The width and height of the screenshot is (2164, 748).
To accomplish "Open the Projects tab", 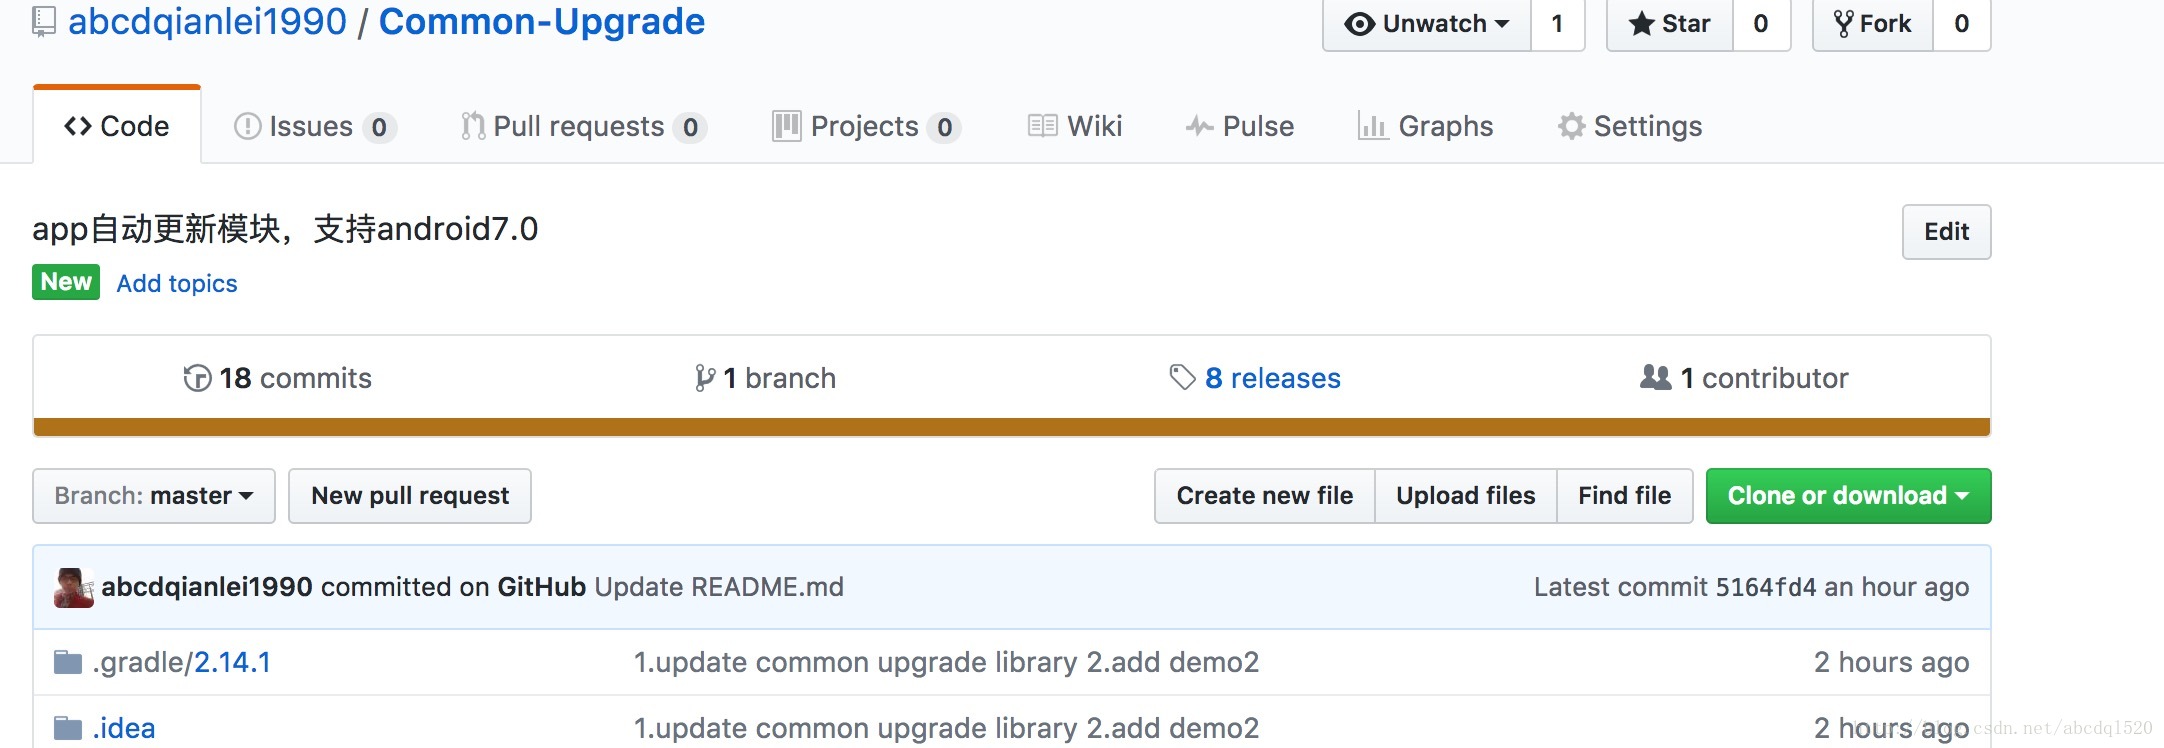I will (867, 126).
